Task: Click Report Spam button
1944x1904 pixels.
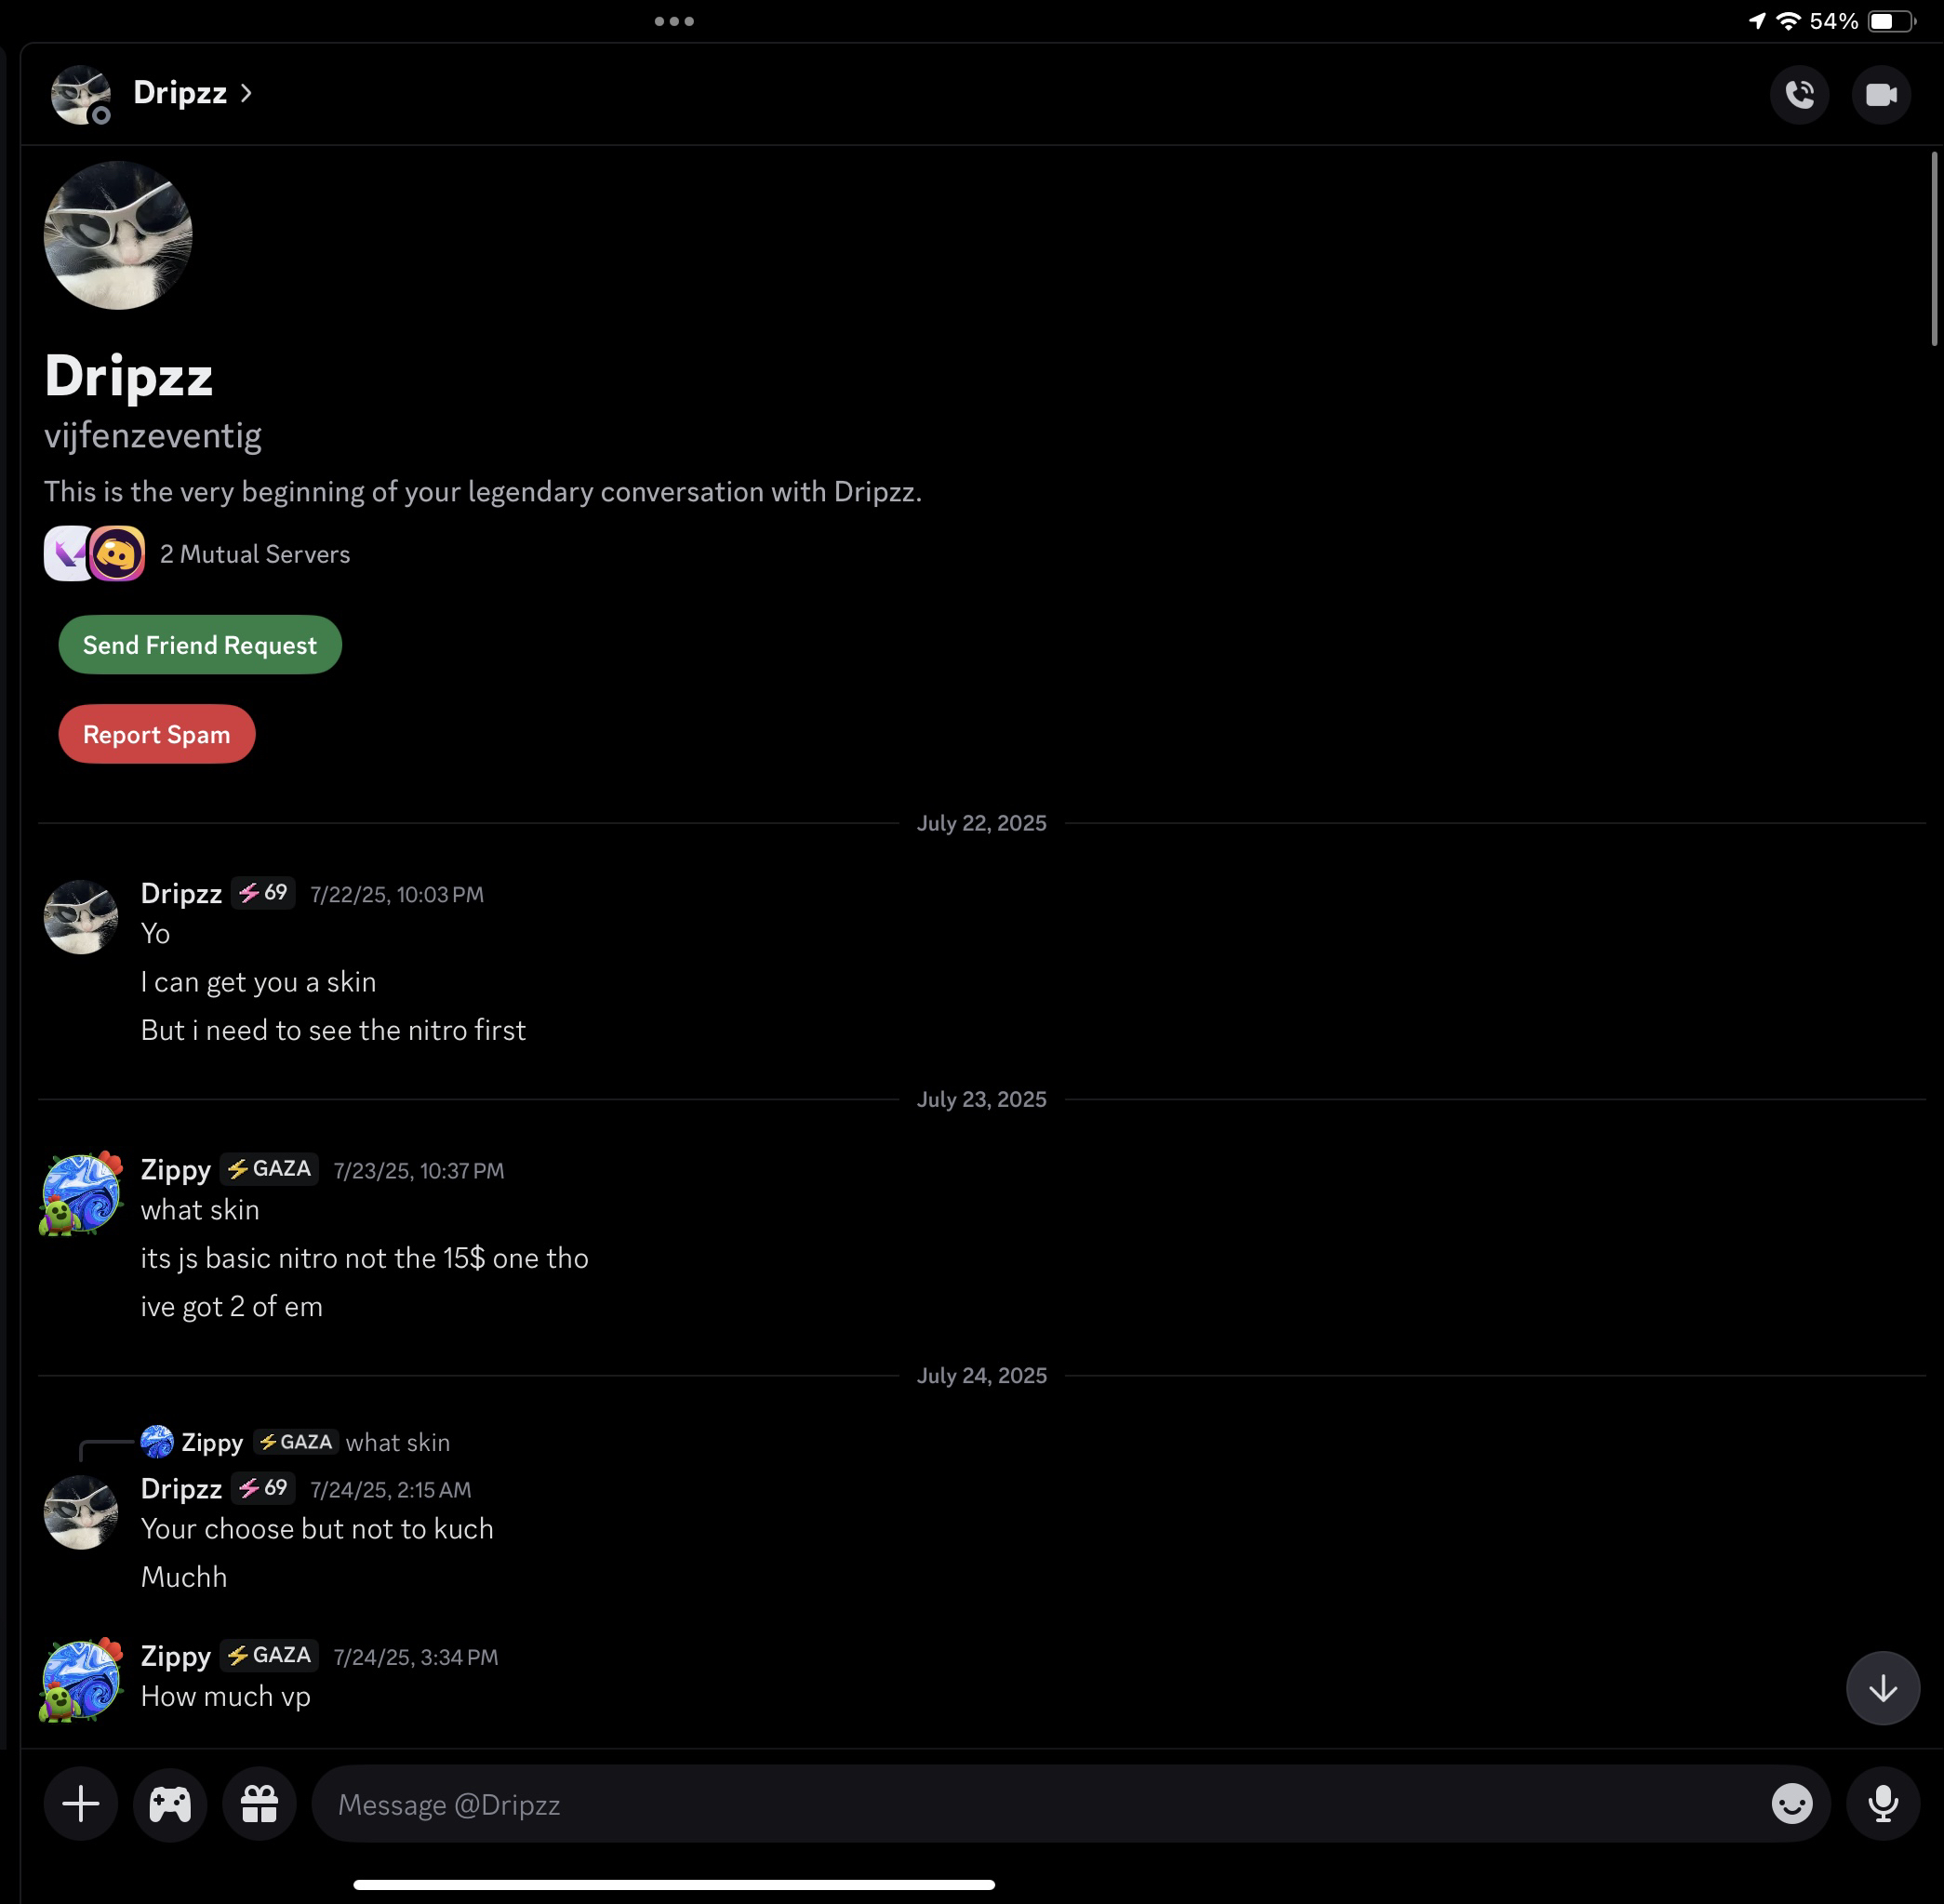Action: [157, 734]
